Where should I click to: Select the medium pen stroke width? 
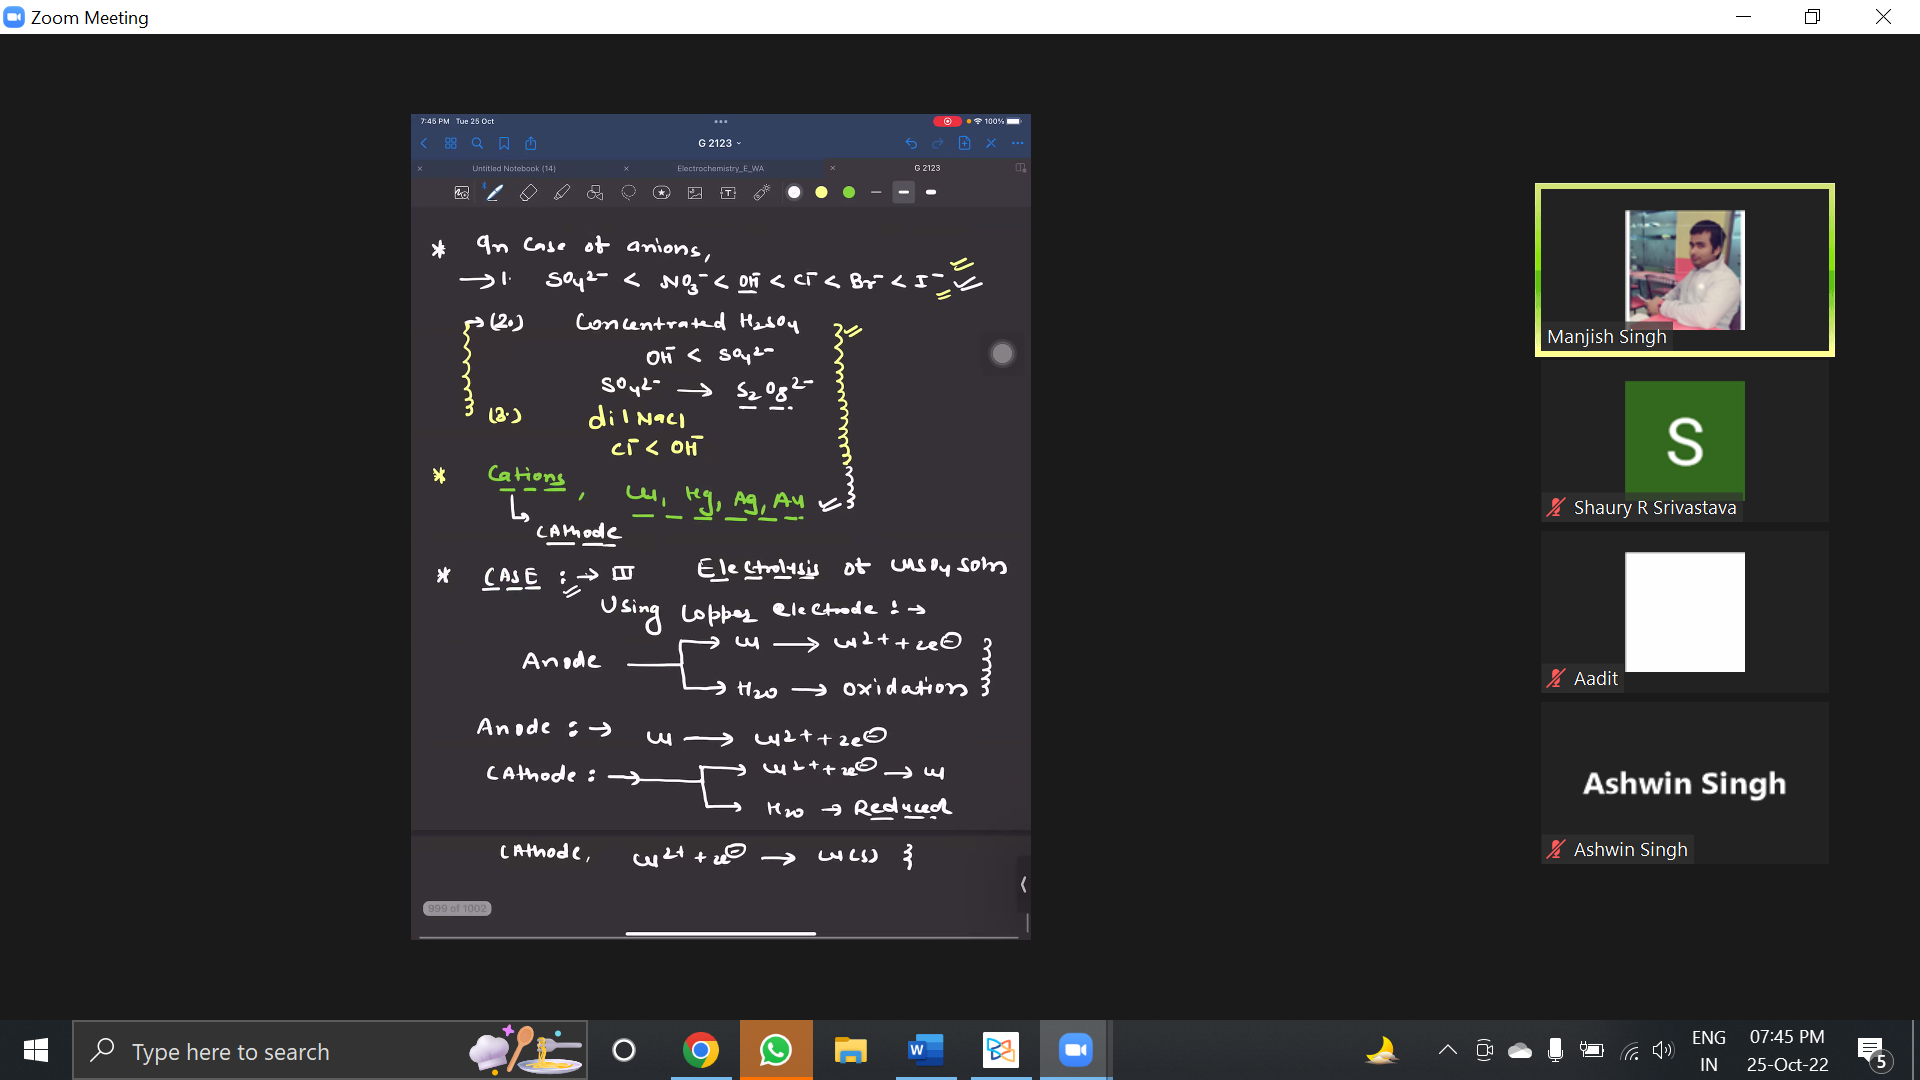click(904, 192)
